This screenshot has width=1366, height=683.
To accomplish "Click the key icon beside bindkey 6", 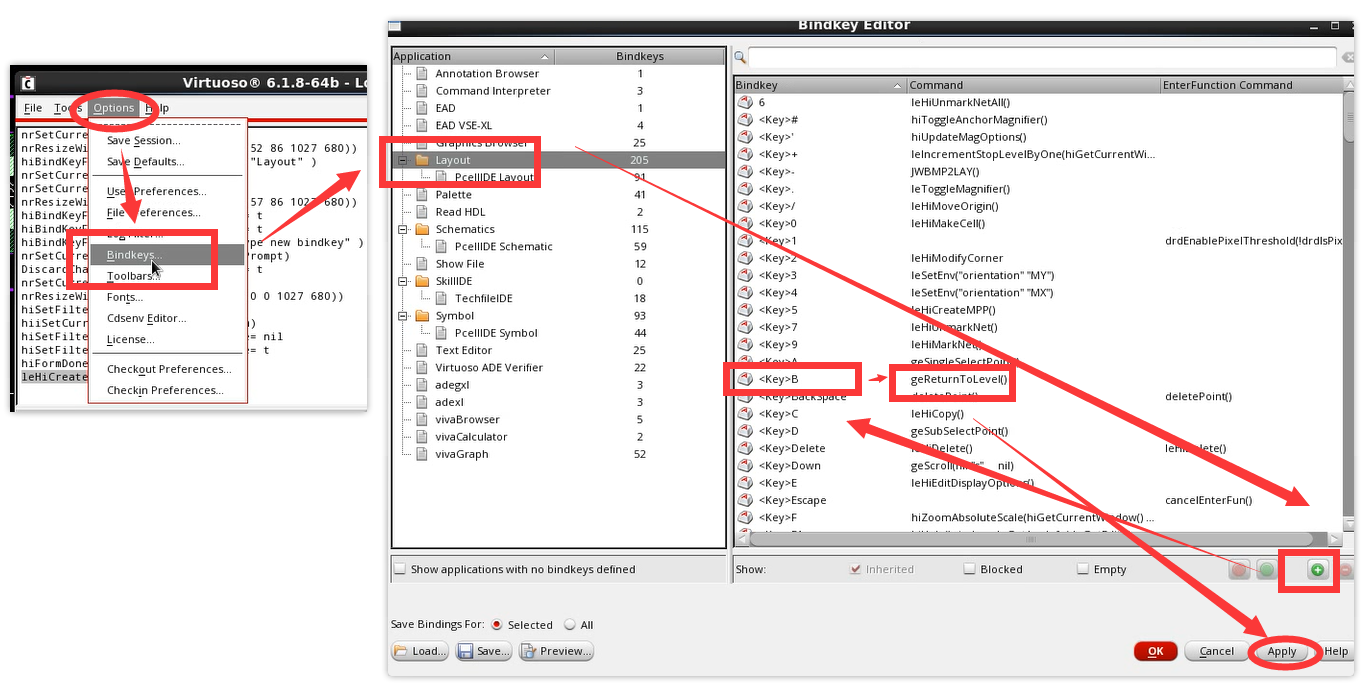I will click(745, 102).
